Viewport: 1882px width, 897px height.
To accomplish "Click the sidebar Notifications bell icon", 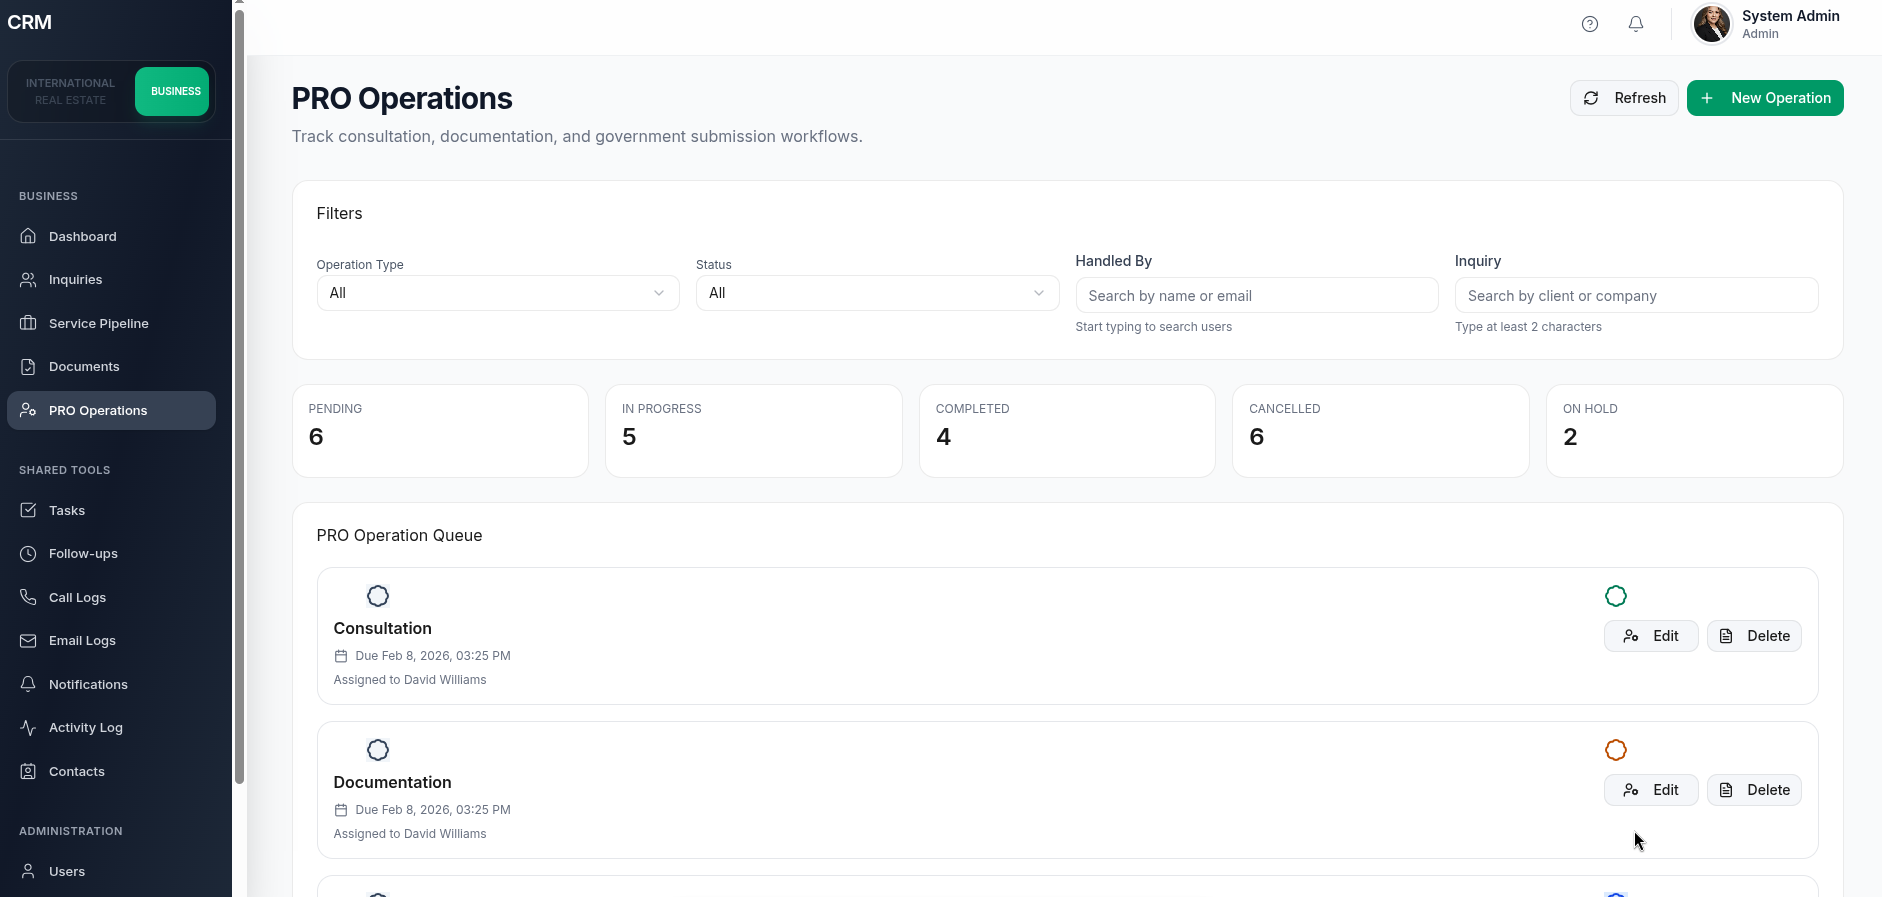I will click(28, 684).
